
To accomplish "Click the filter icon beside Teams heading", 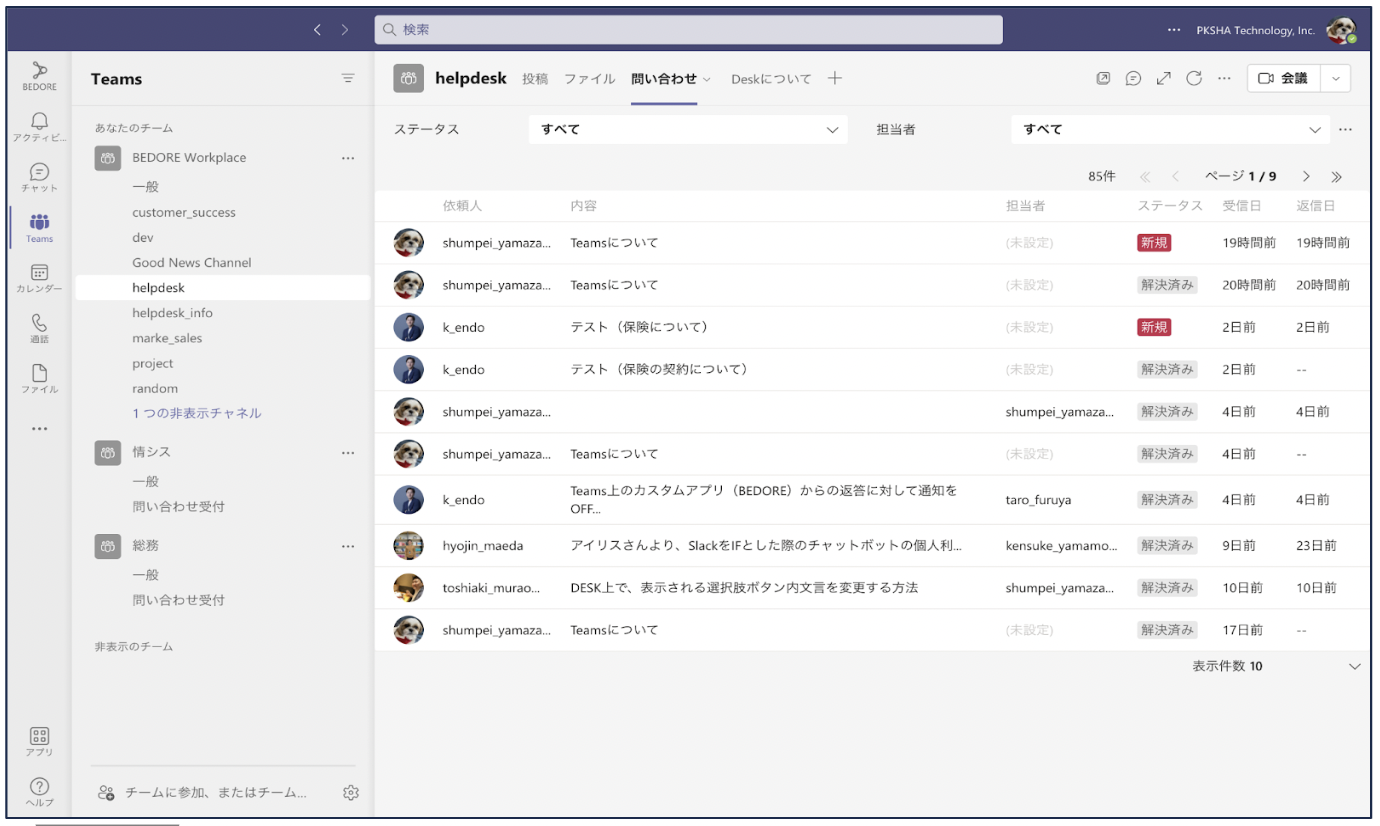I will tap(348, 79).
